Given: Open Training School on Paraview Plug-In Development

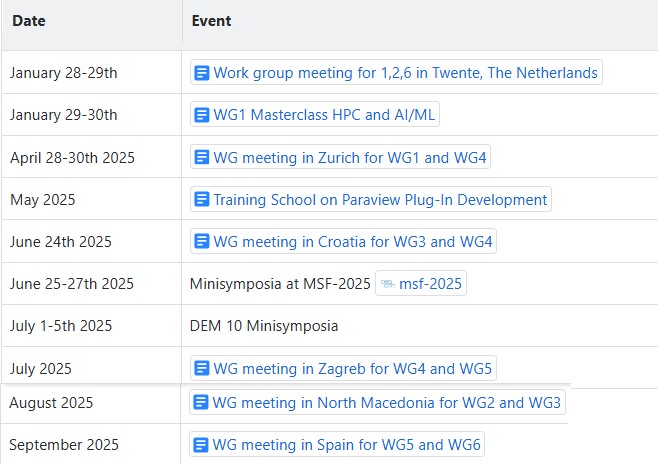Looking at the screenshot, I should (380, 200).
